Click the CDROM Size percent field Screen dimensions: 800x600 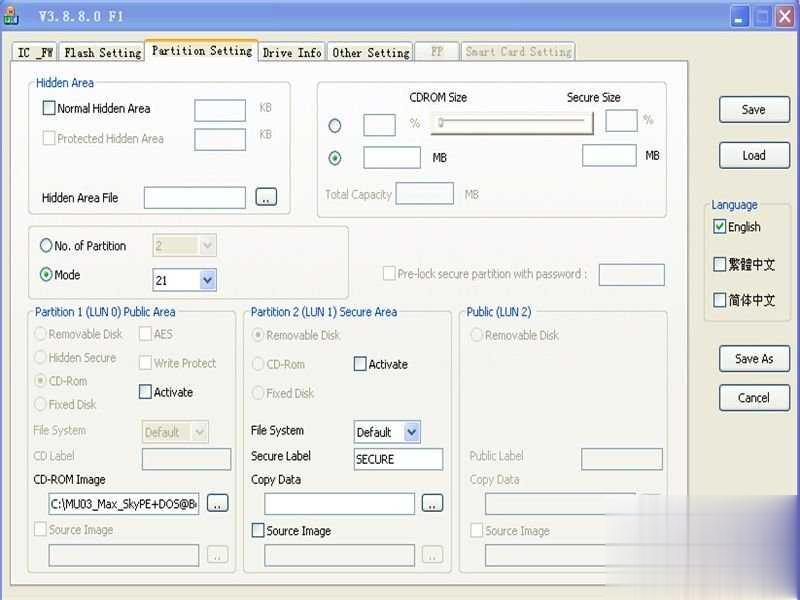coord(379,125)
